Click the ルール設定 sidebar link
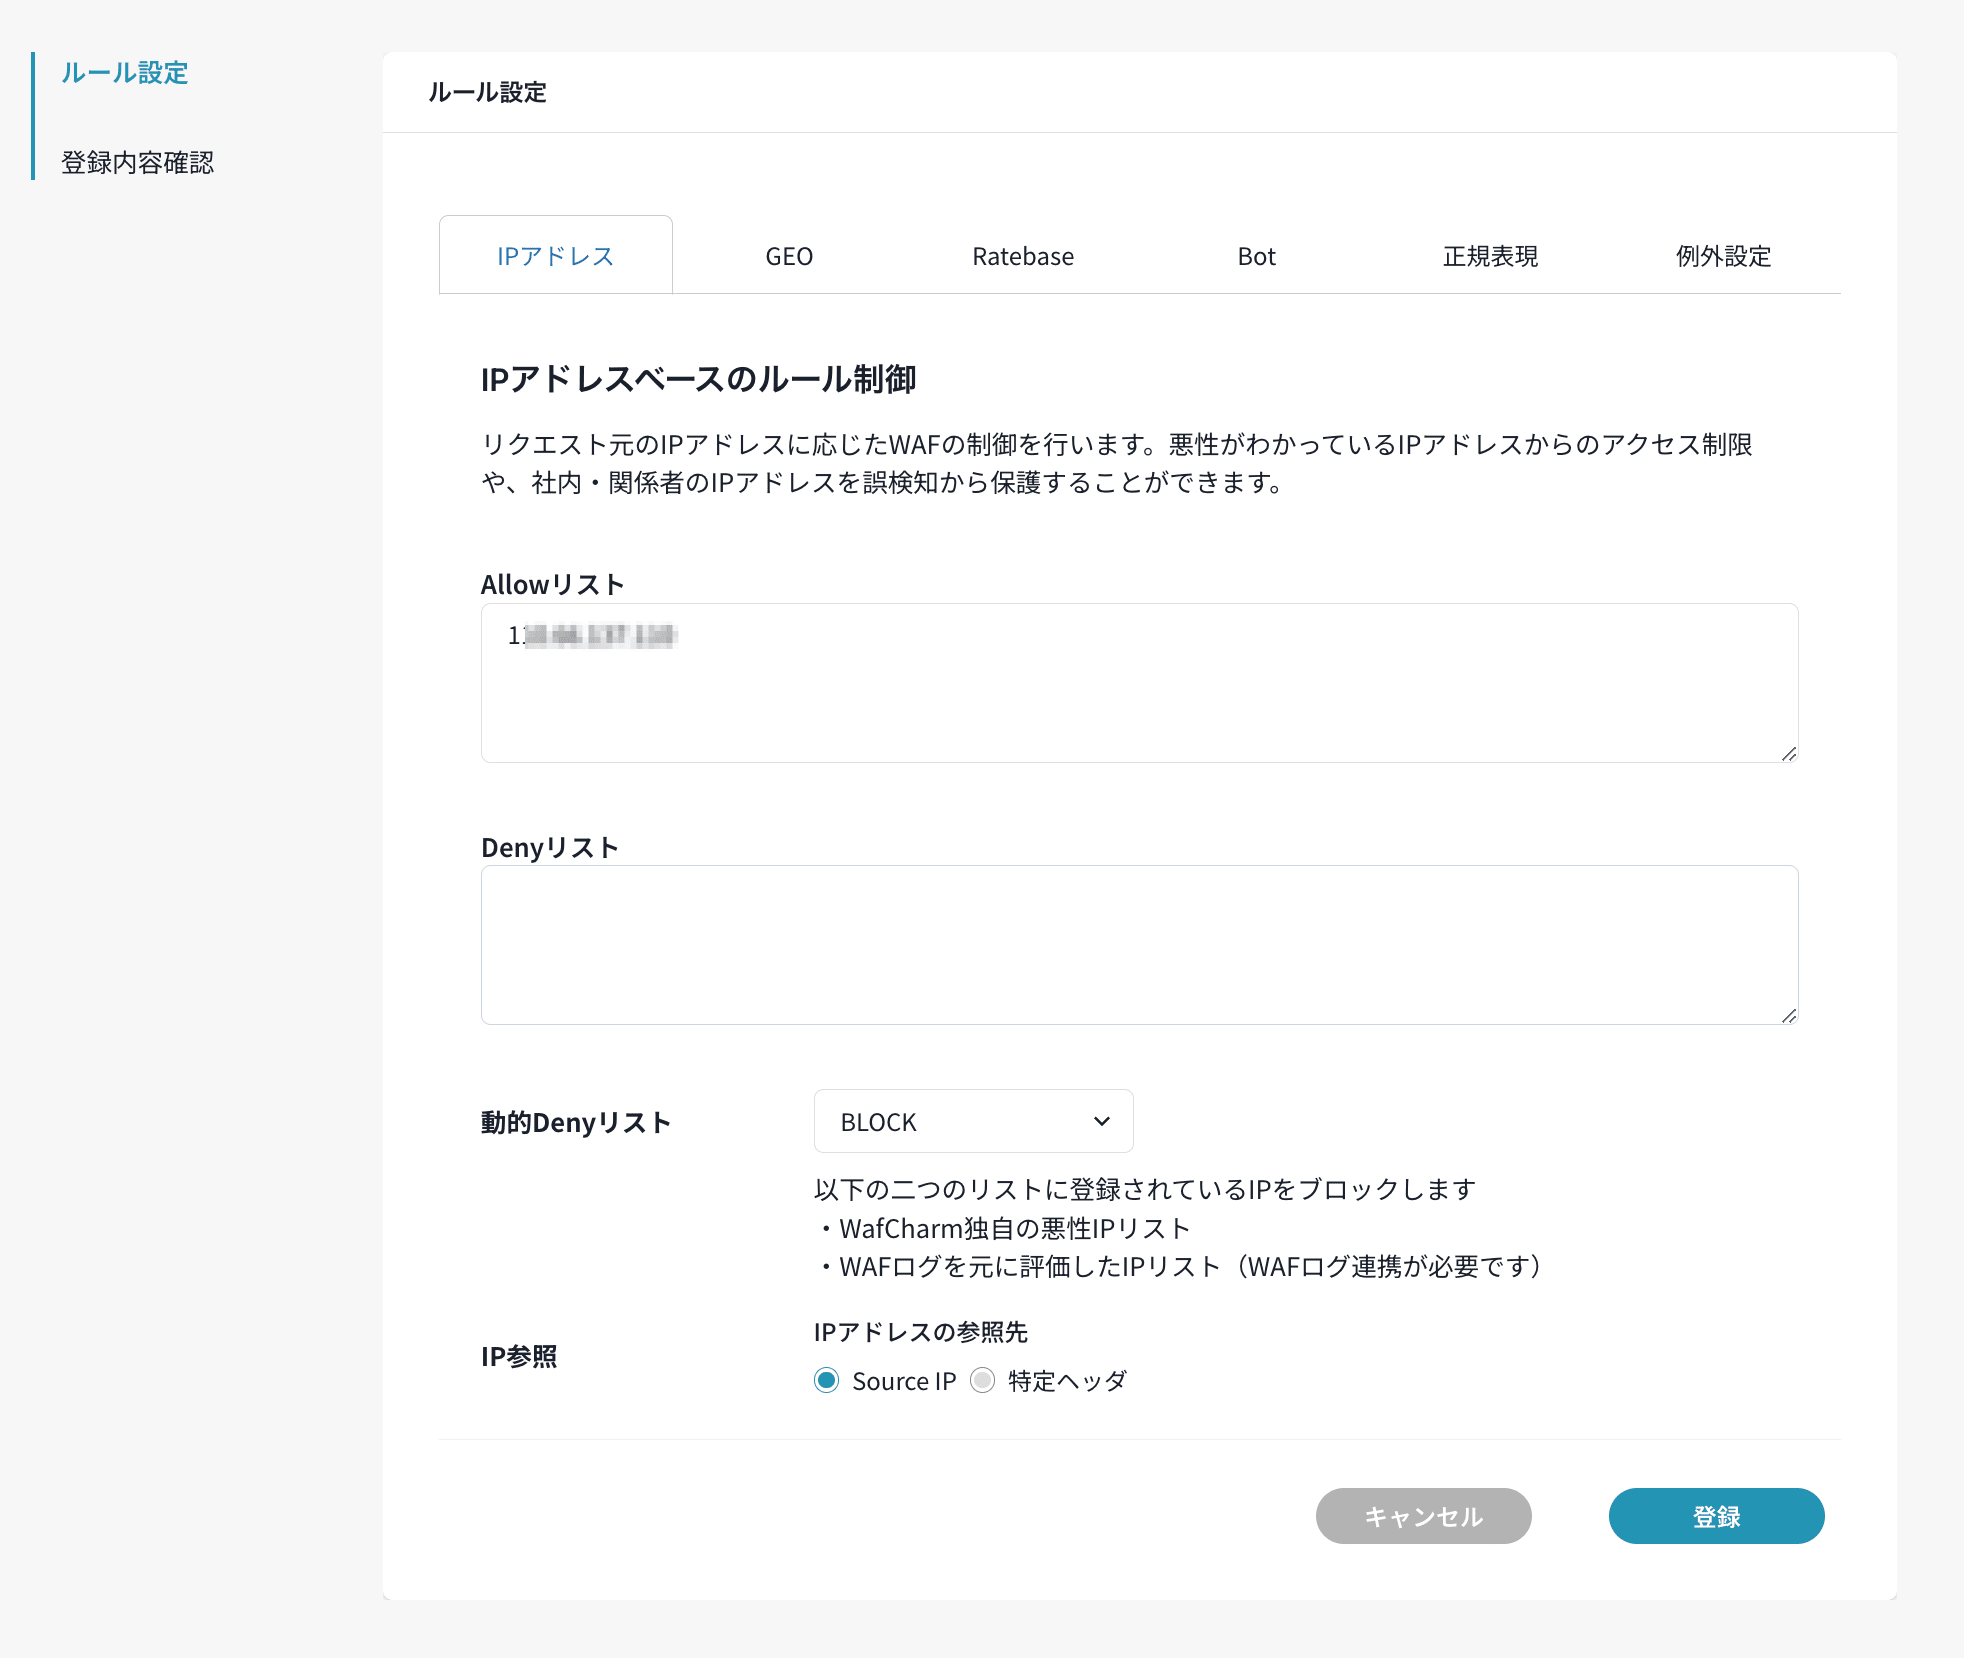This screenshot has height=1658, width=1964. click(x=125, y=71)
